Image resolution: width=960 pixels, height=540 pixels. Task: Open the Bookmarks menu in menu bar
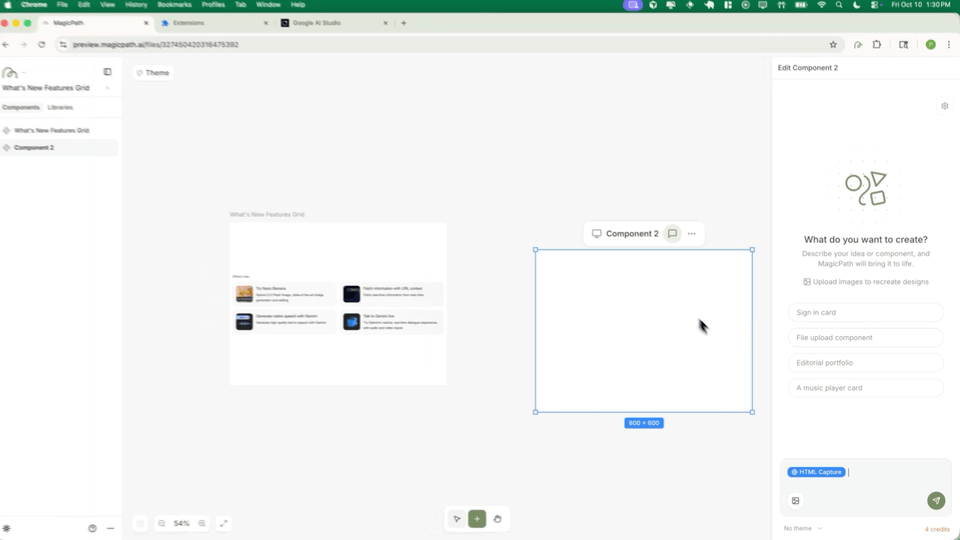[x=174, y=5]
